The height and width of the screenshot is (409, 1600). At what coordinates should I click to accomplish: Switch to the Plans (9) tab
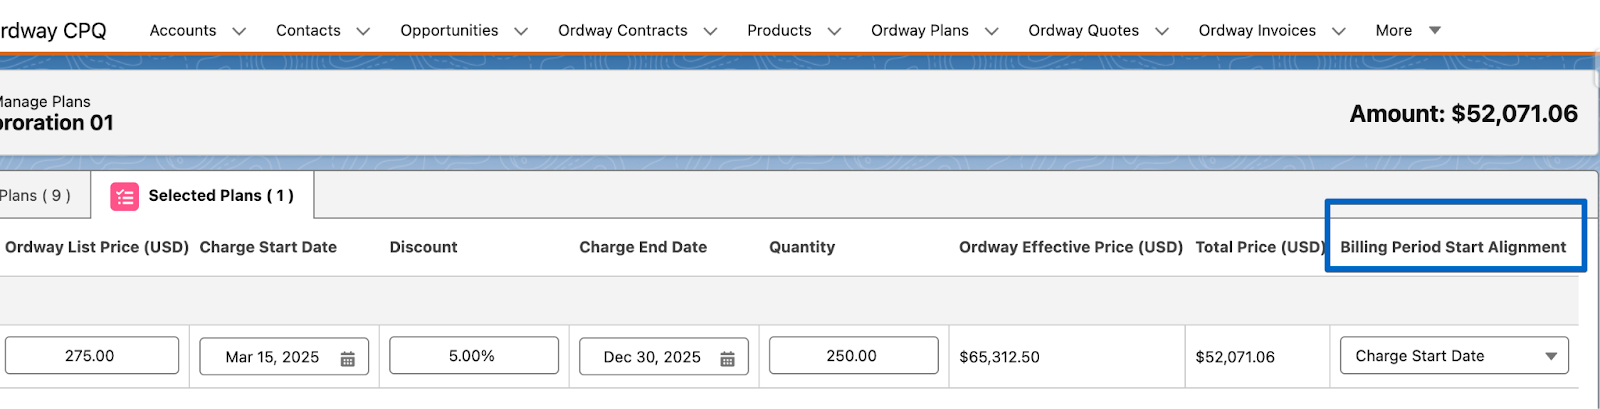pos(35,196)
